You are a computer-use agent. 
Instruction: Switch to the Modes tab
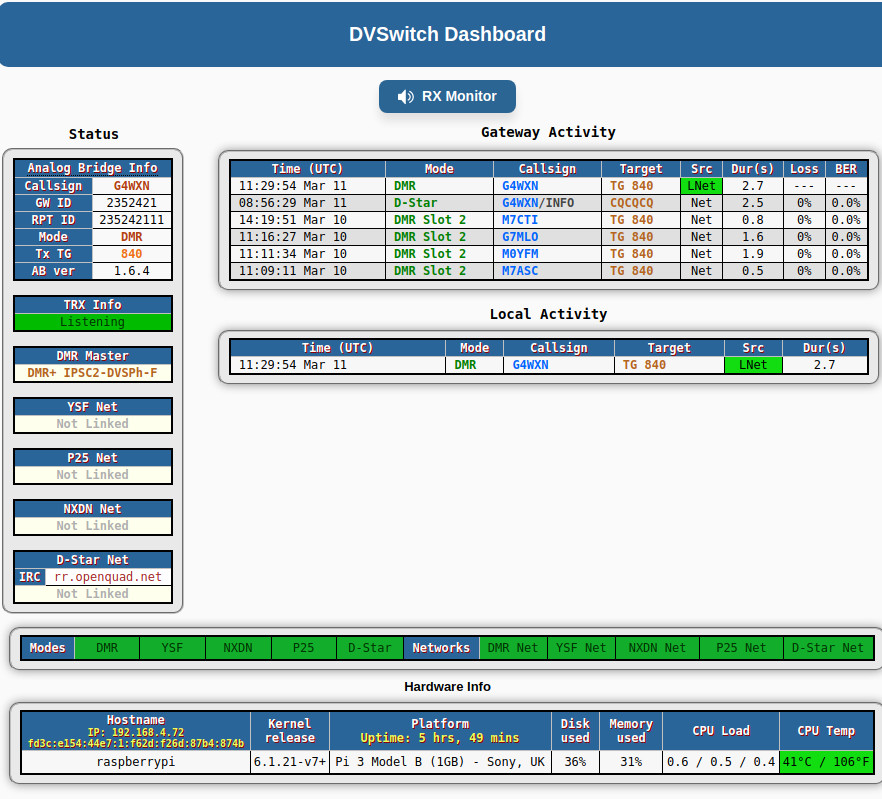(x=47, y=647)
